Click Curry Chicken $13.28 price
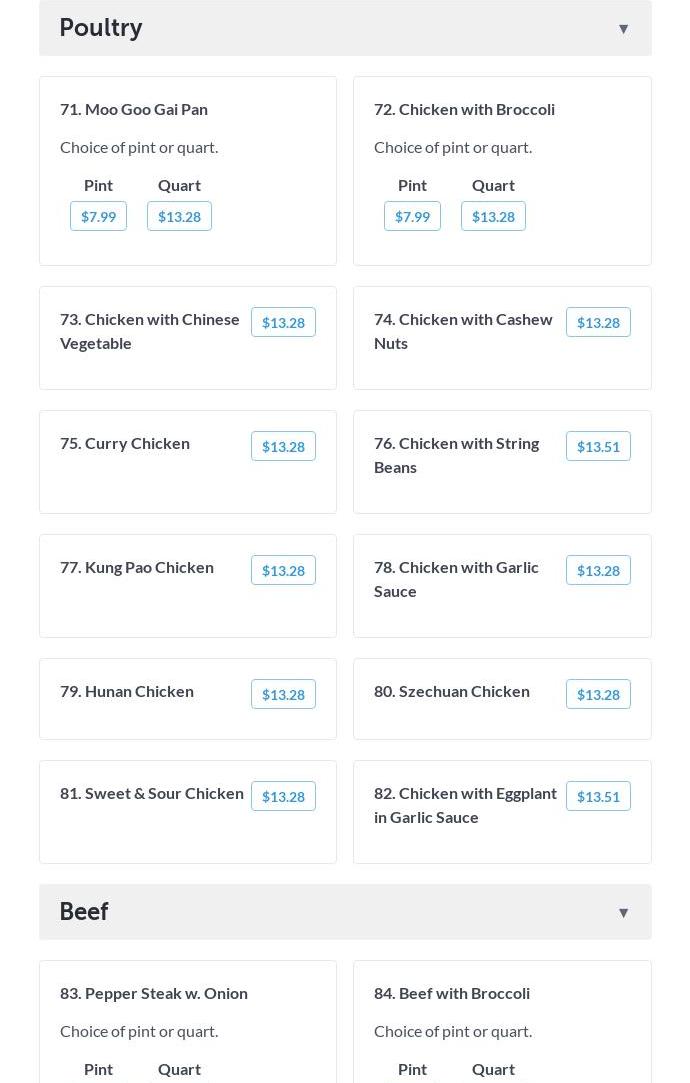The height and width of the screenshot is (1083, 690). pos(283,446)
